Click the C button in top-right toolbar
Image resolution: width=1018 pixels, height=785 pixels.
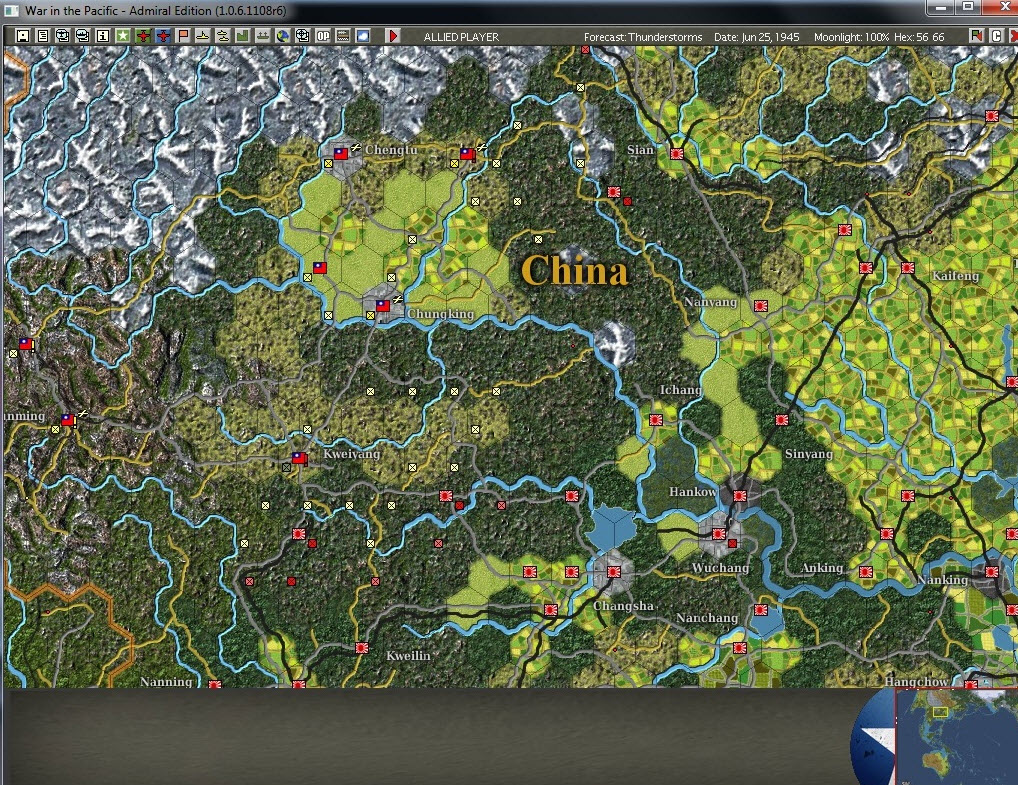[x=997, y=36]
